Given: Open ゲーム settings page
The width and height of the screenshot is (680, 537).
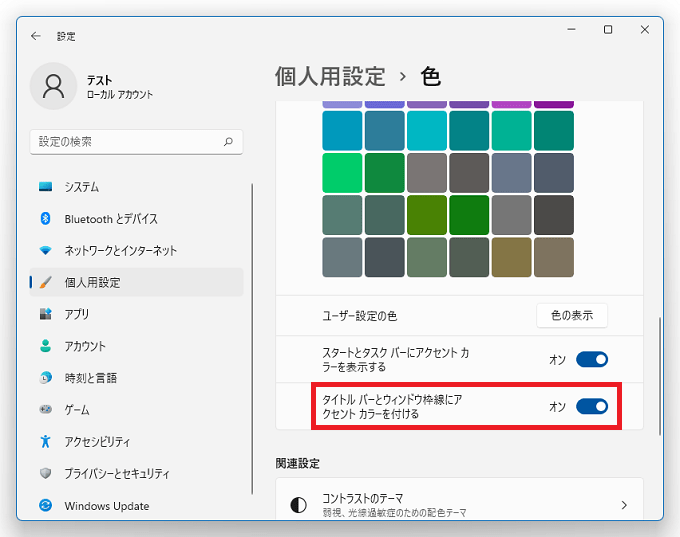Looking at the screenshot, I should pyautogui.click(x=136, y=409).
